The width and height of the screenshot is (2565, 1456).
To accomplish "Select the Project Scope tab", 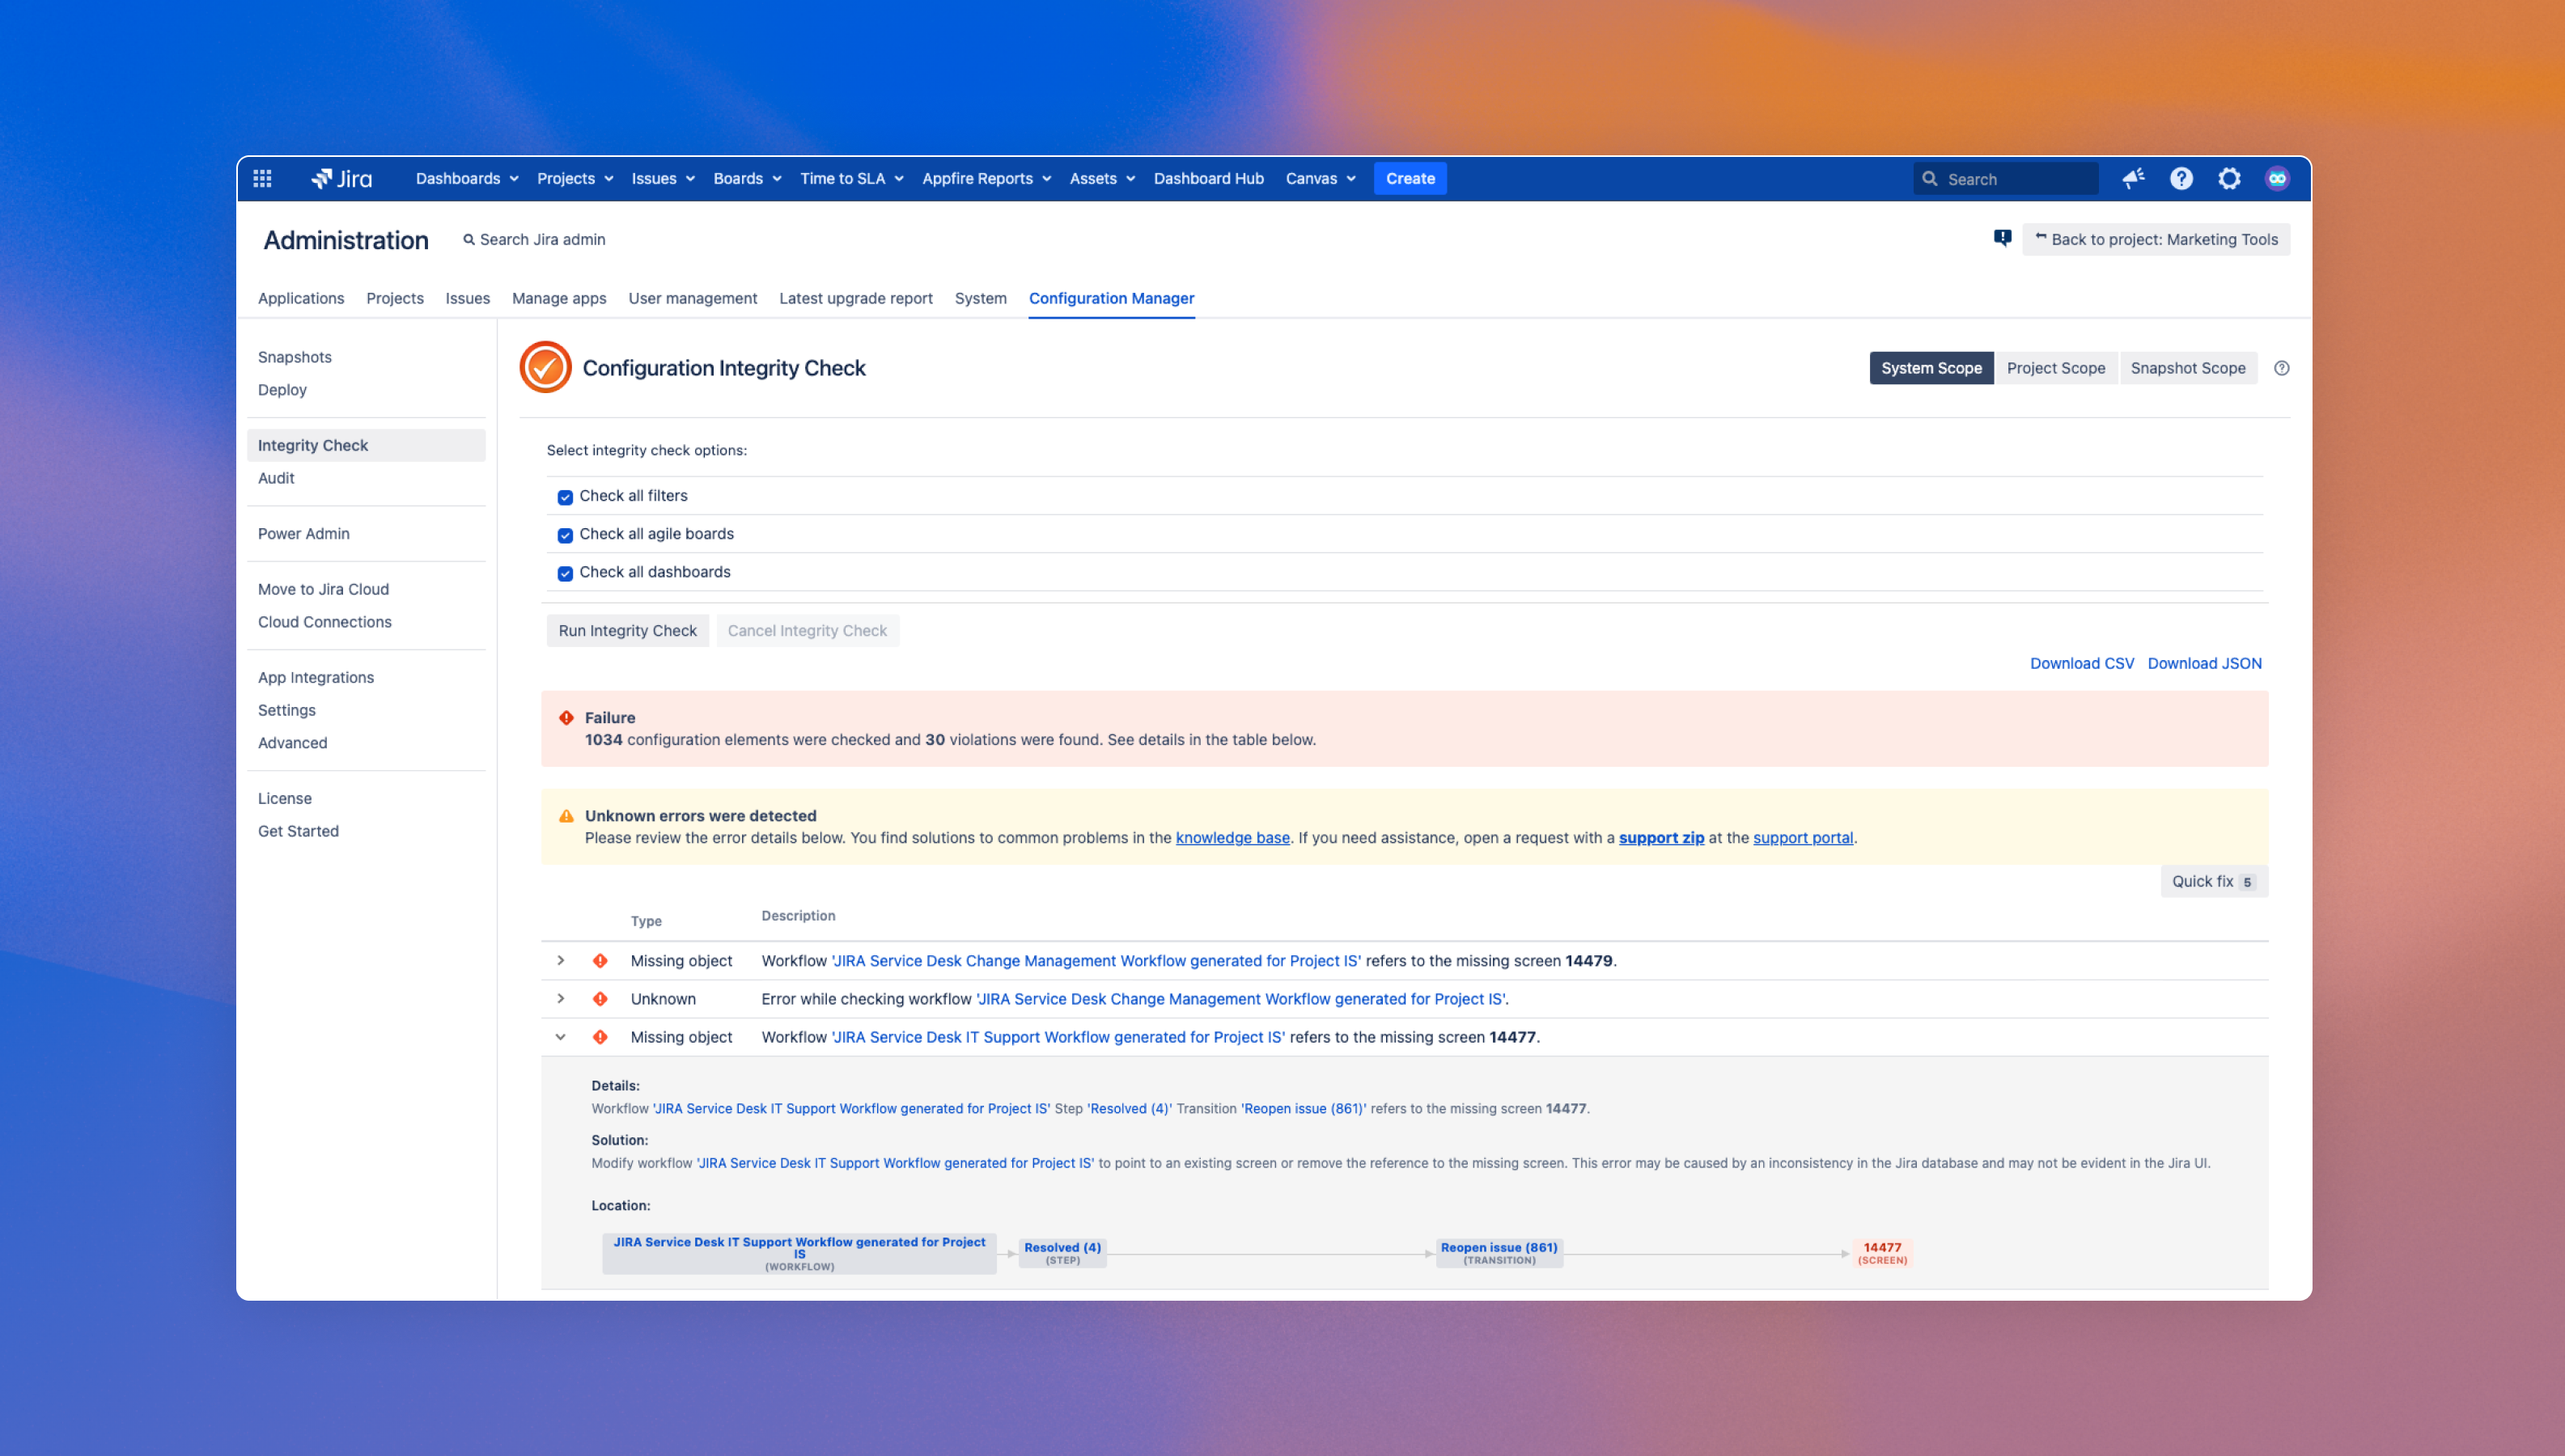I will click(2055, 368).
